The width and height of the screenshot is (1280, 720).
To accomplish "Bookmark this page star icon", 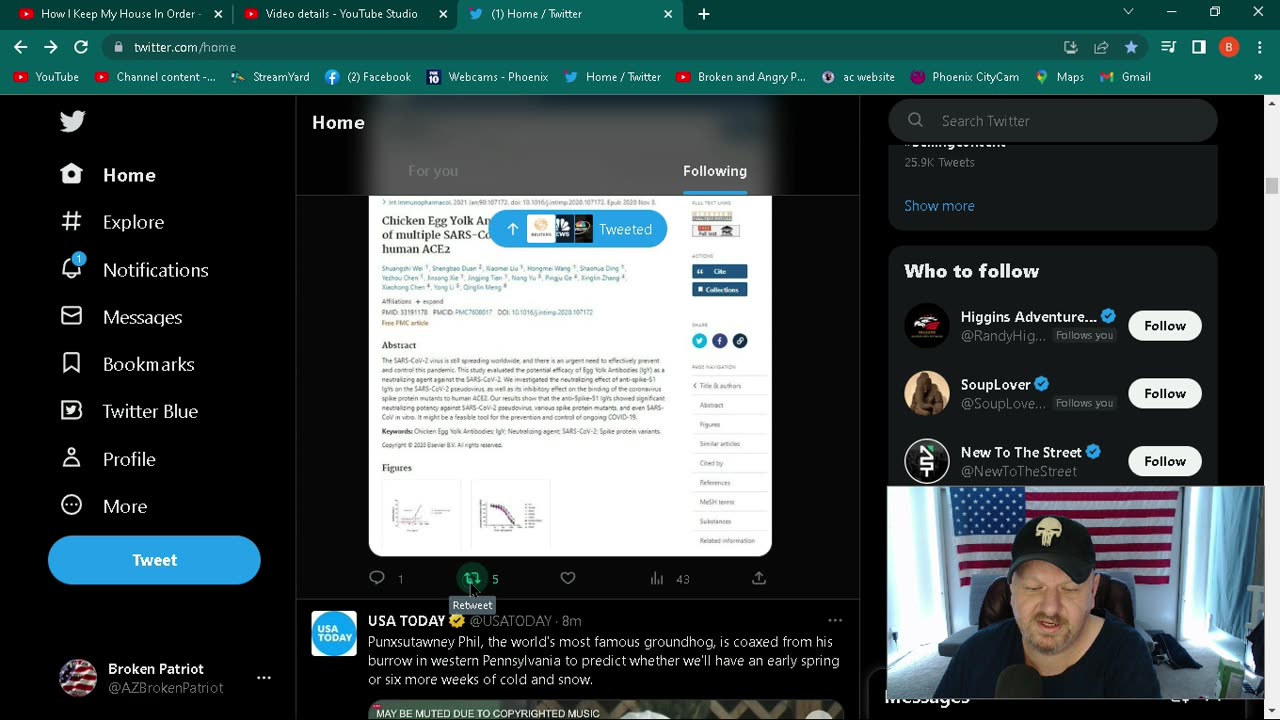I will (x=1131, y=47).
